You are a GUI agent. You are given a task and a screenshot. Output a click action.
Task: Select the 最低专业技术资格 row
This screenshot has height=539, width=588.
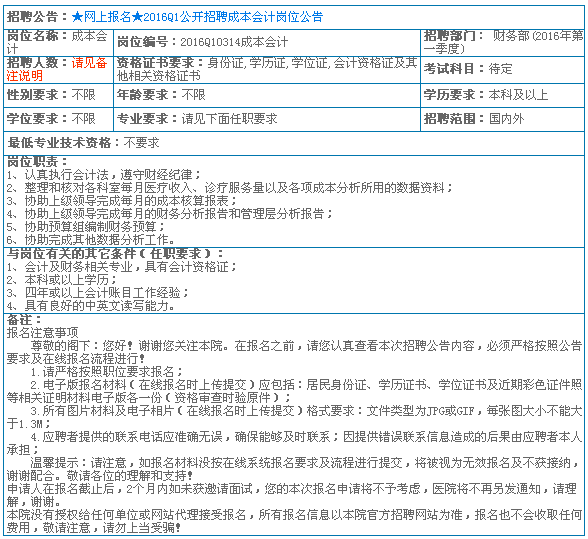(294, 143)
